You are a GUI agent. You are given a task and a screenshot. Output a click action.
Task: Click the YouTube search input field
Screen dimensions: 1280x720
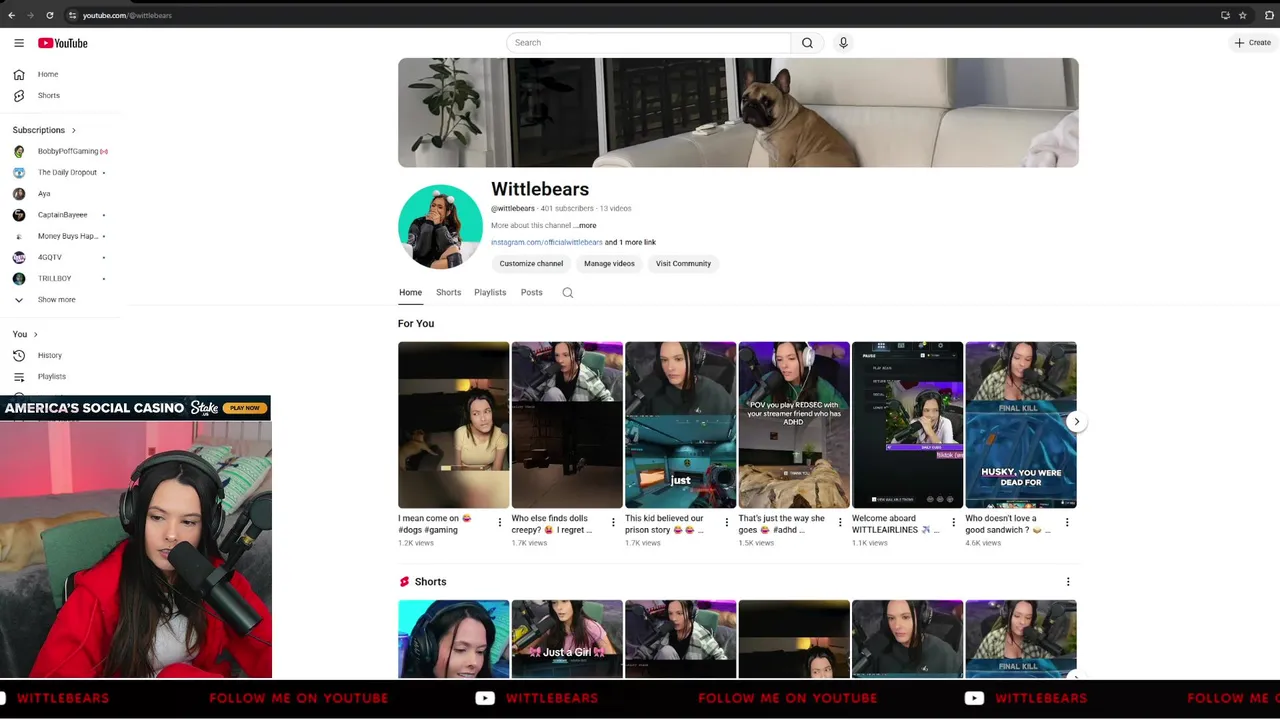648,43
